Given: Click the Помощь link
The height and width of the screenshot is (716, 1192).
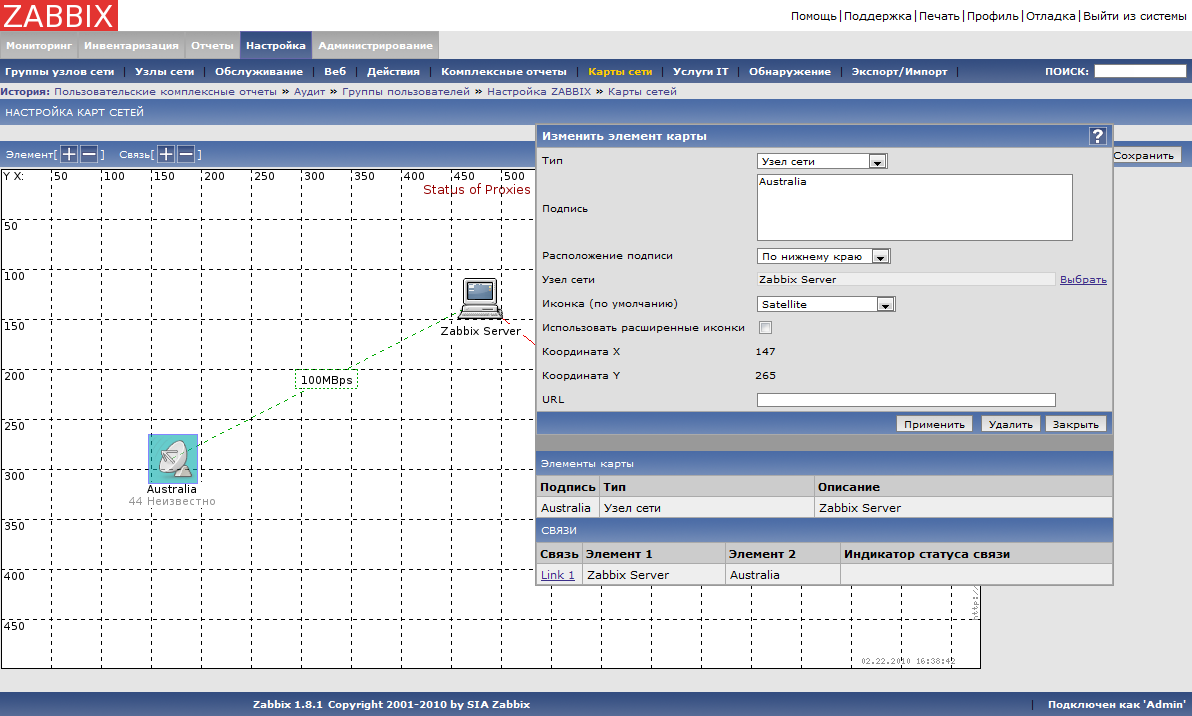Looking at the screenshot, I should (x=813, y=16).
